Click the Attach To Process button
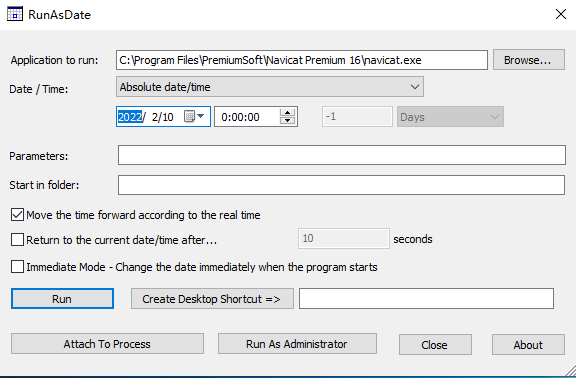Image resolution: width=576 pixels, height=378 pixels. (107, 344)
